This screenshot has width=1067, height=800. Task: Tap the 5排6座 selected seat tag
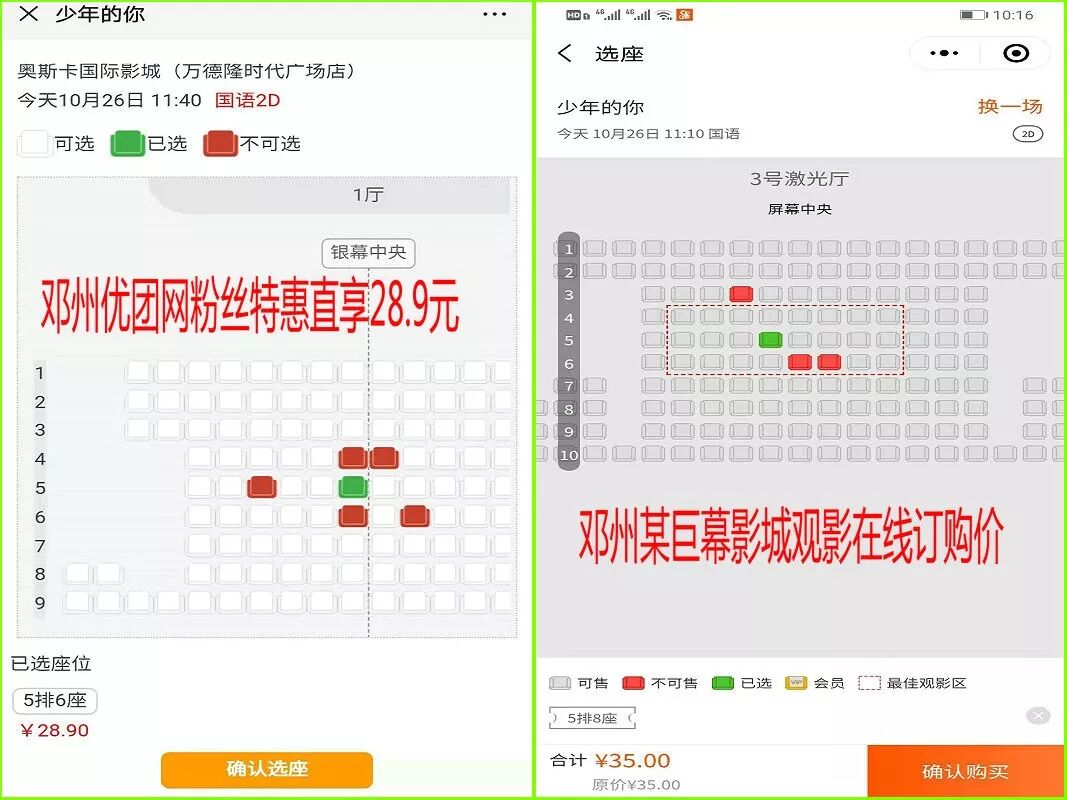55,701
